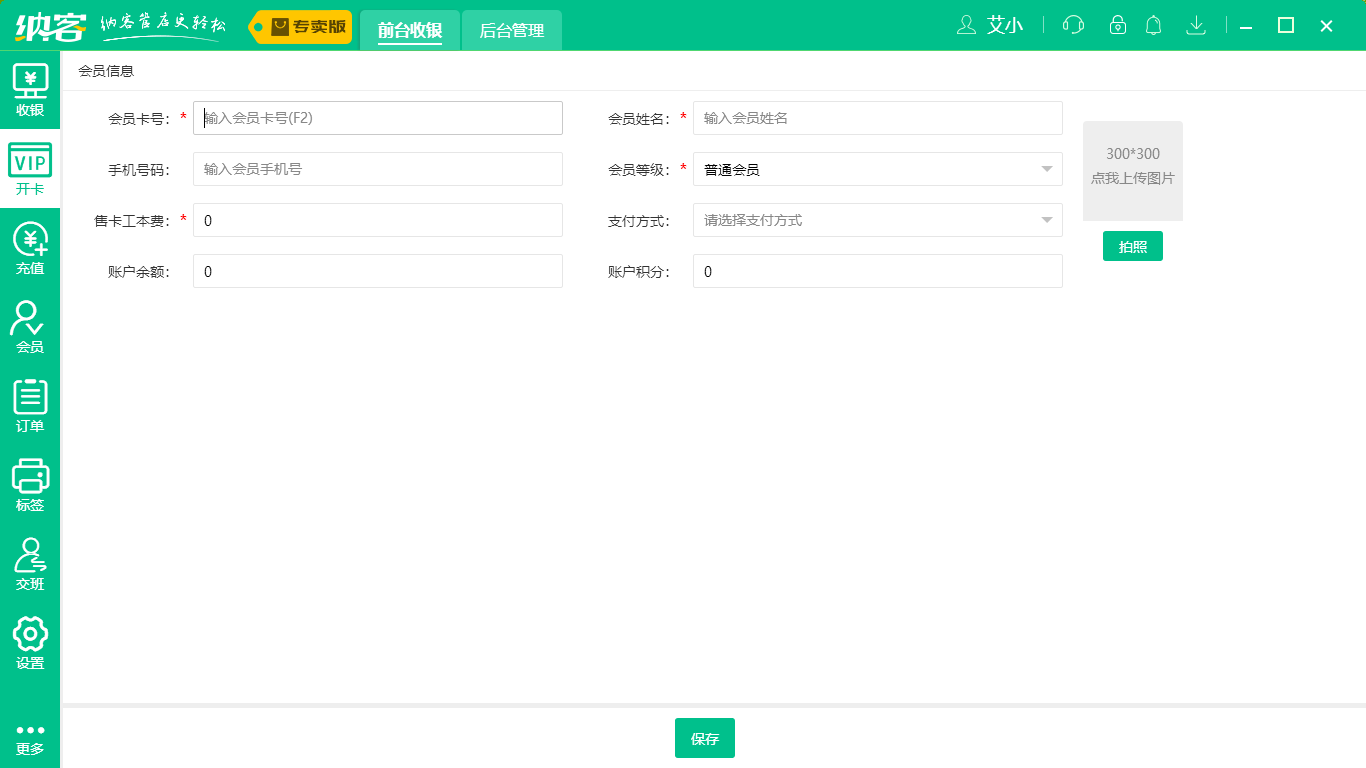Open the 标签 label printing panel
1366x768 pixels.
(x=30, y=484)
